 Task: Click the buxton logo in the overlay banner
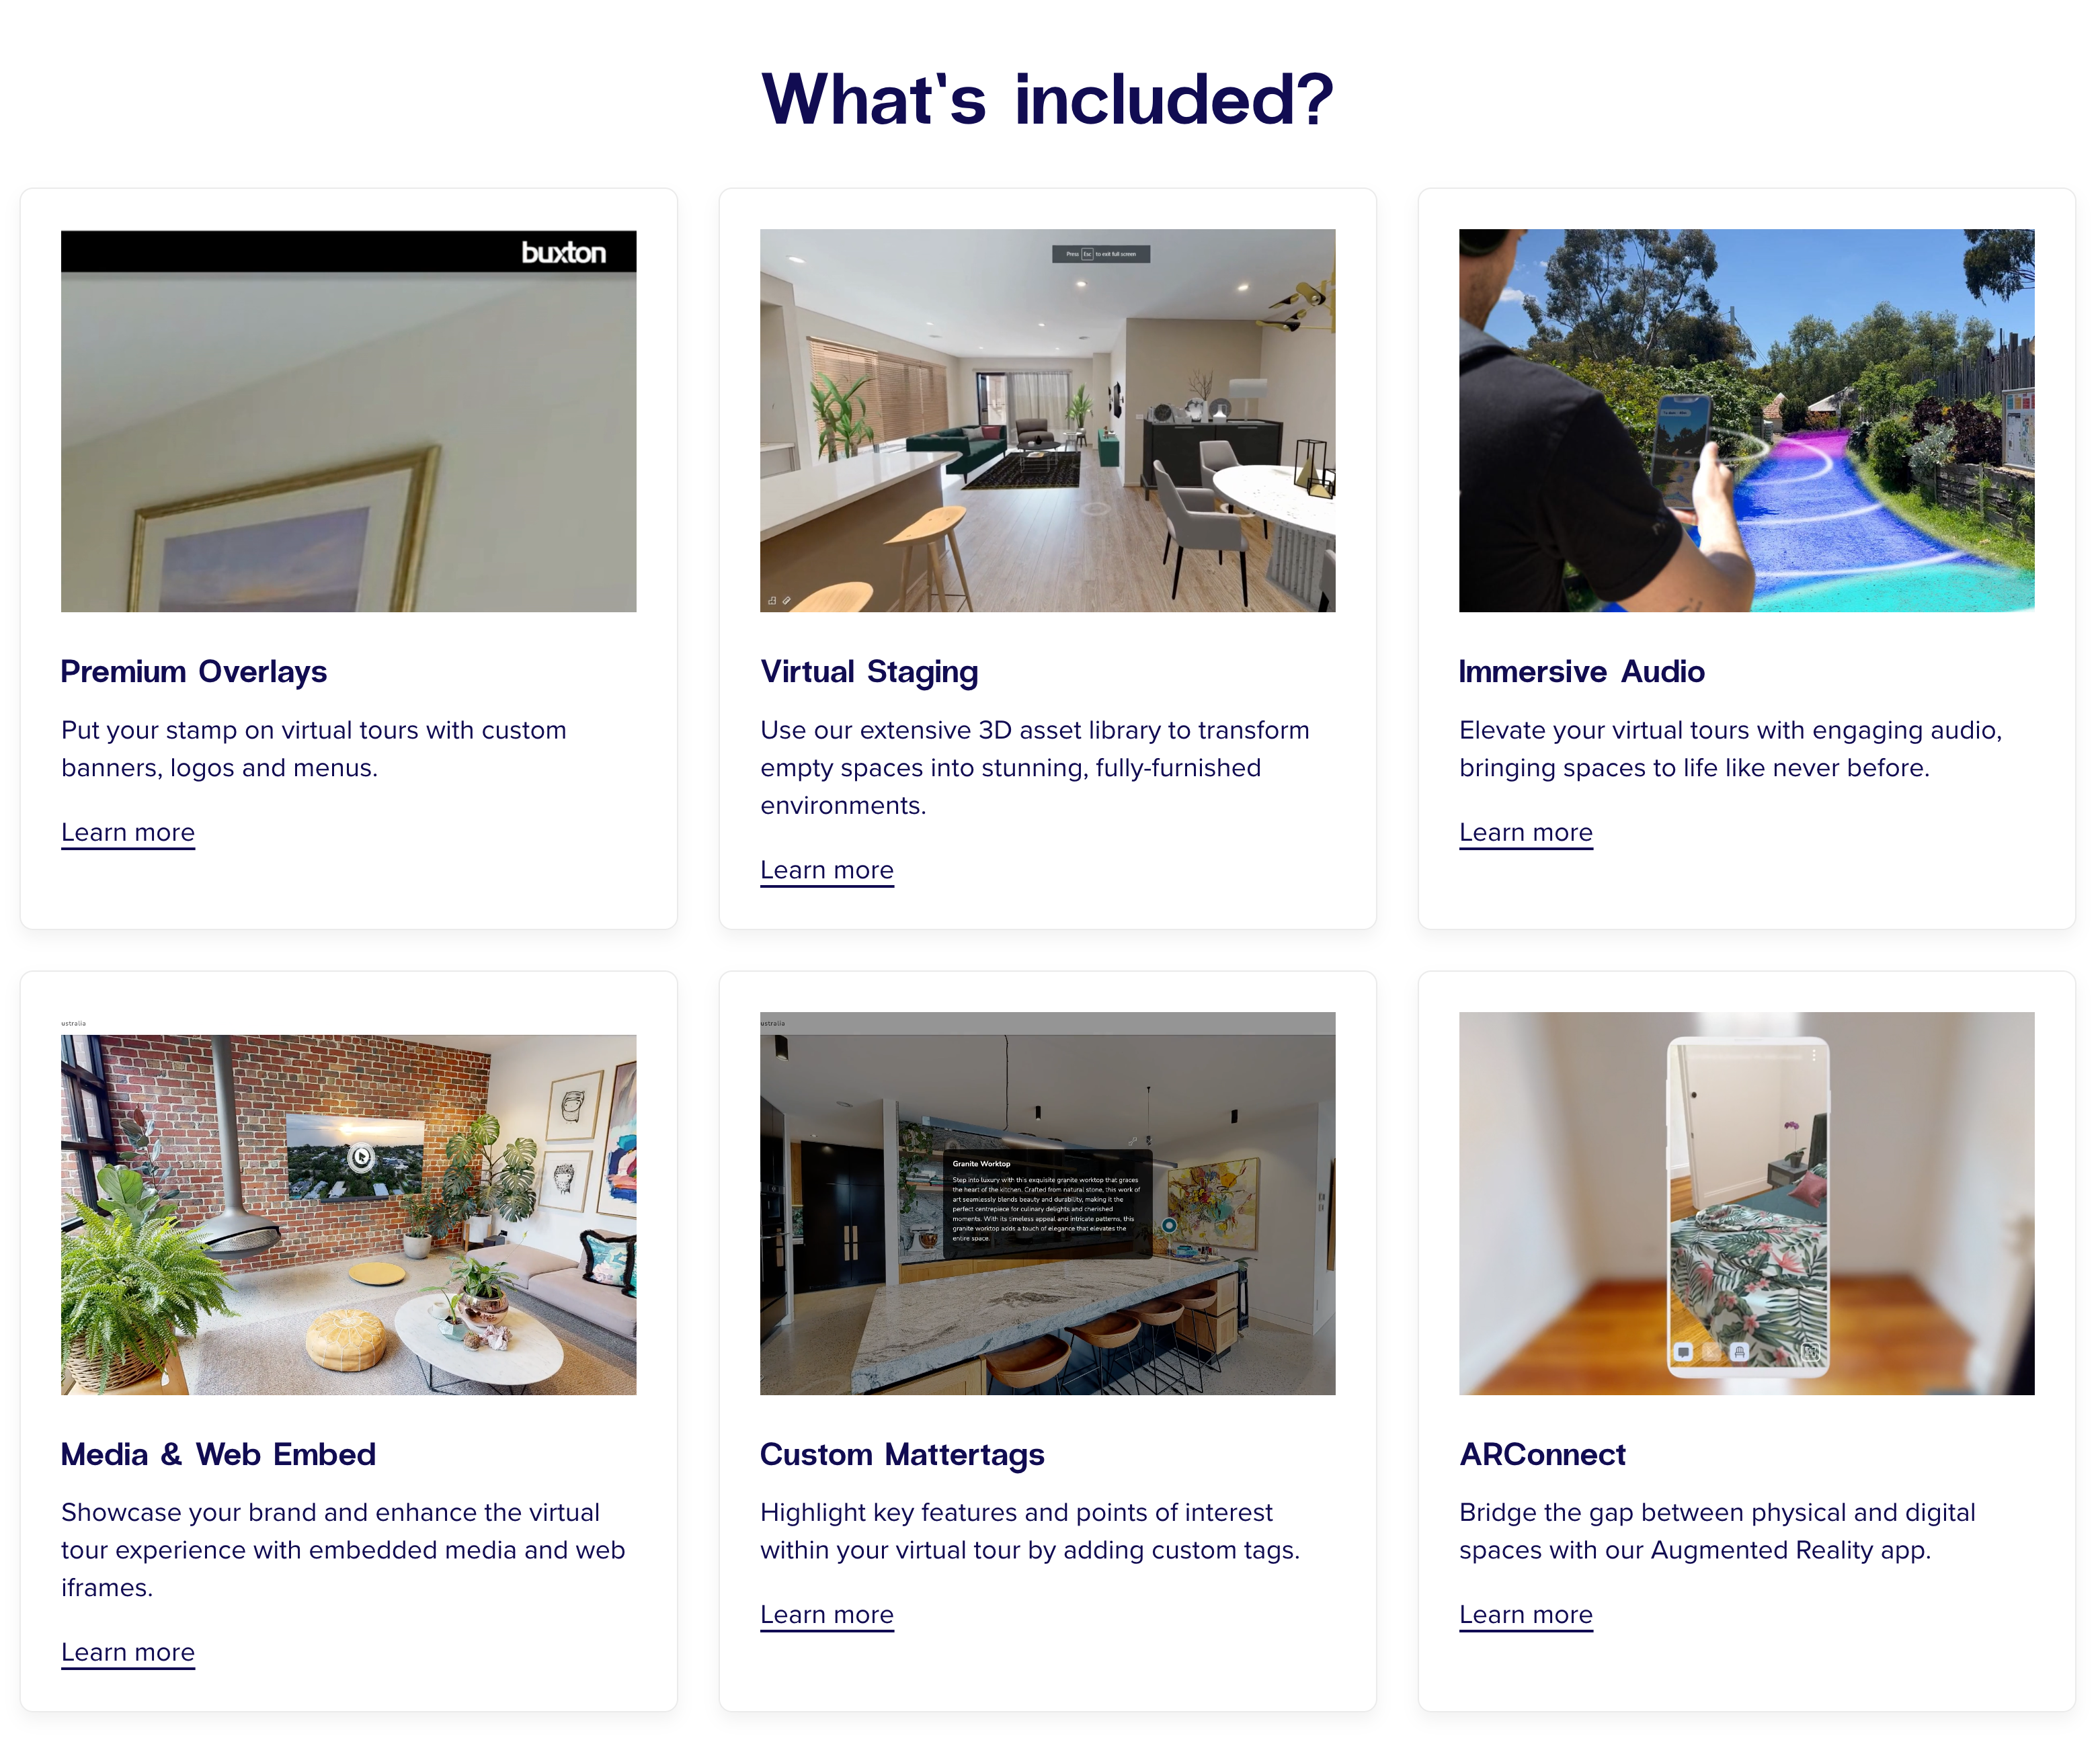point(564,253)
